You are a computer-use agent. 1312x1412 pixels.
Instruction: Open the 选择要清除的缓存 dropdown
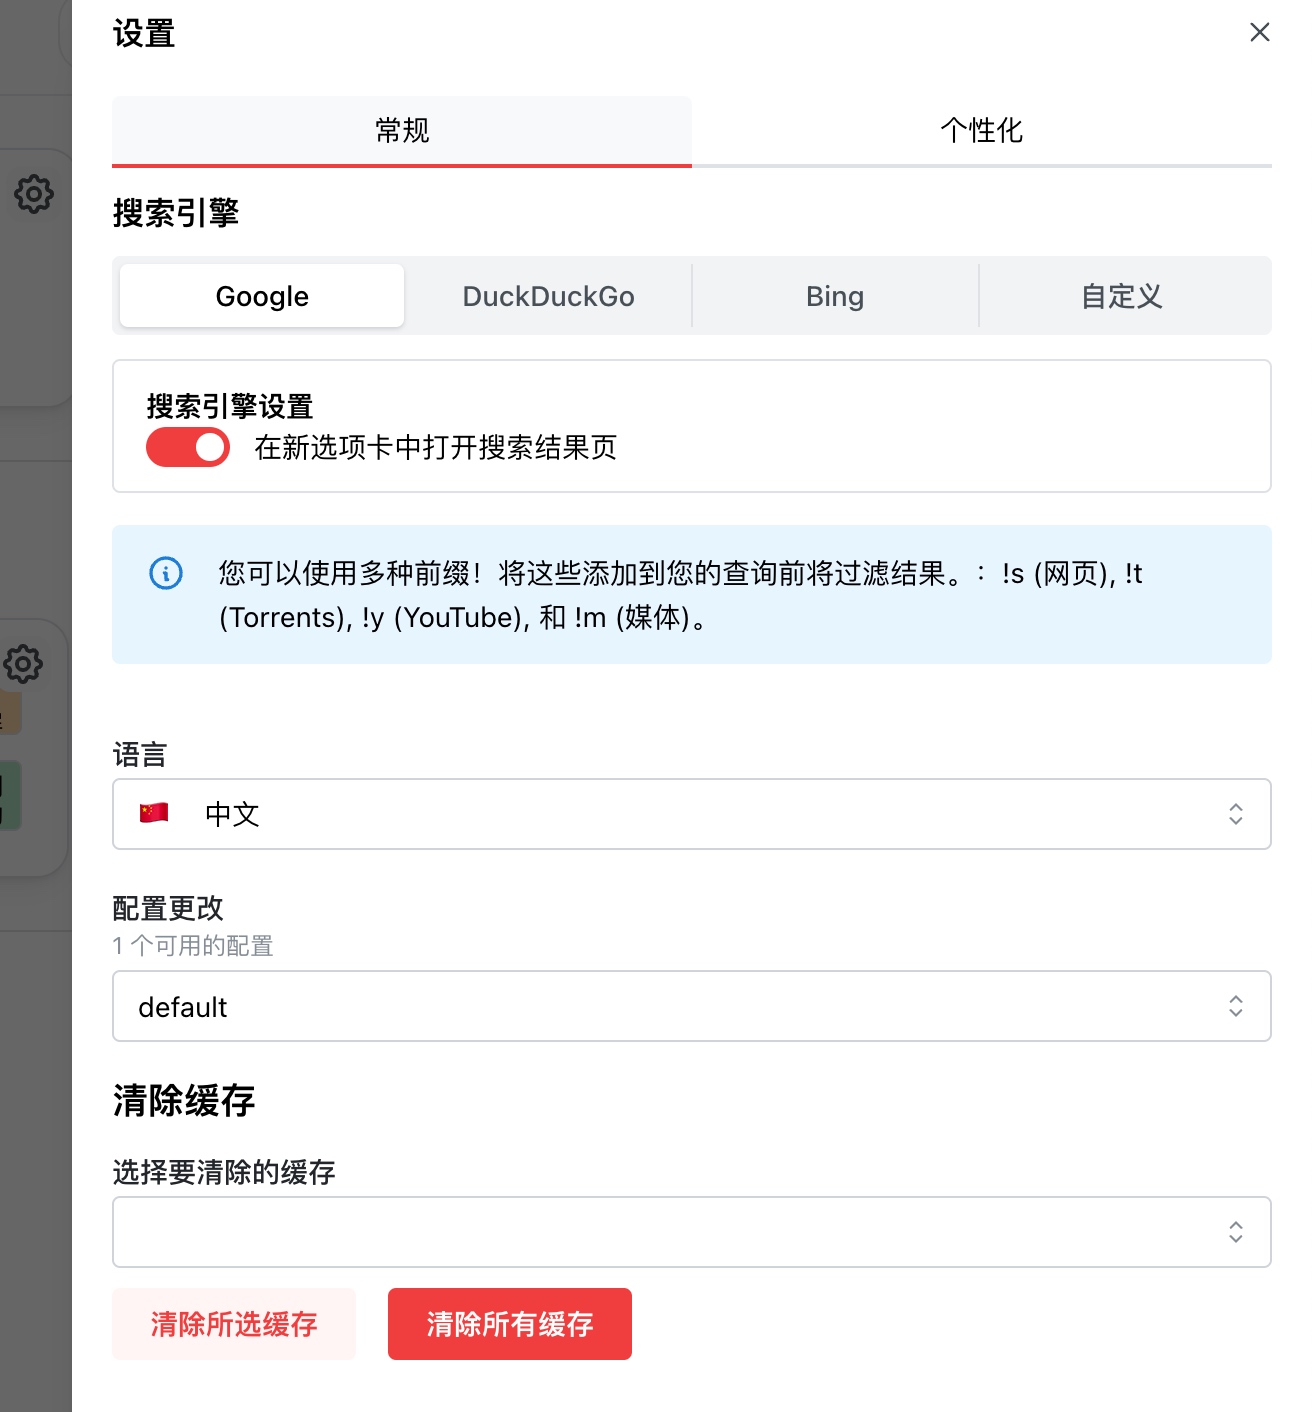click(692, 1232)
